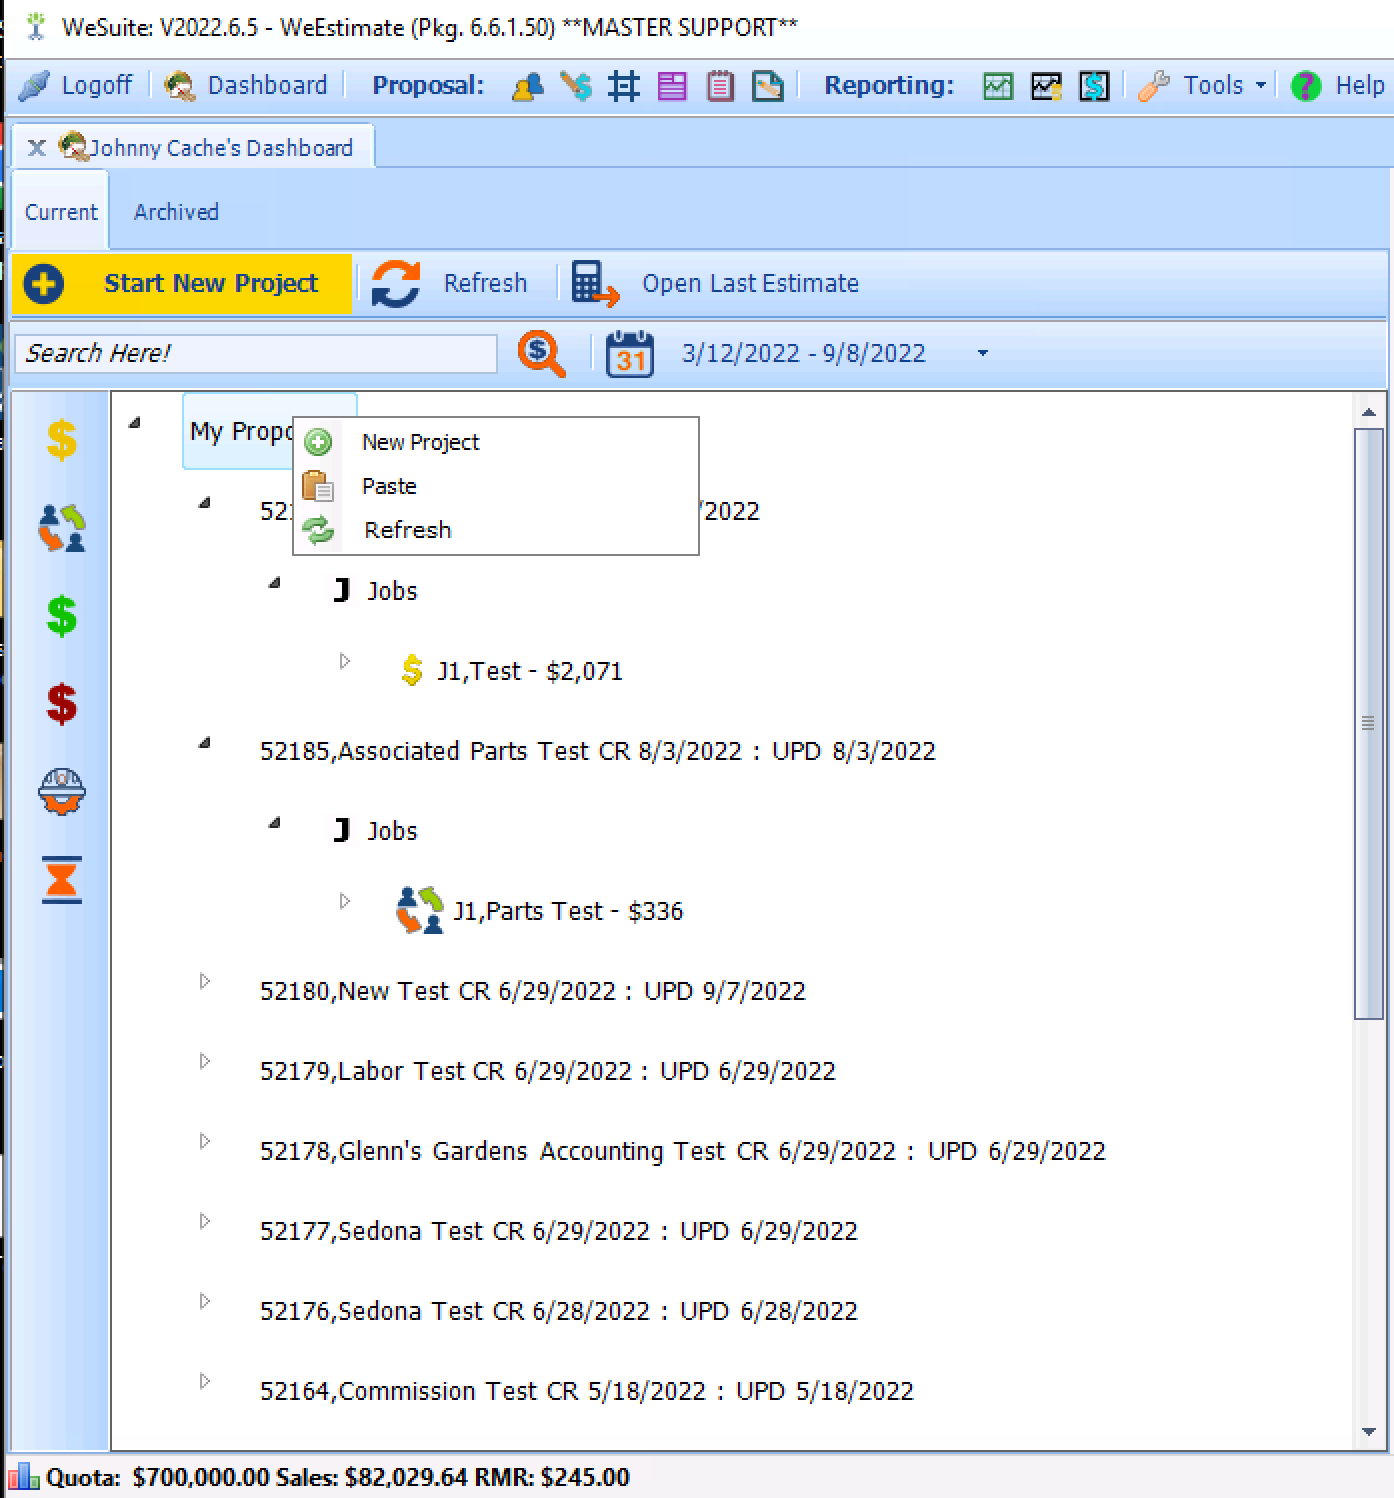Click the Start New Project button
Image resolution: width=1394 pixels, height=1498 pixels.
(x=182, y=284)
